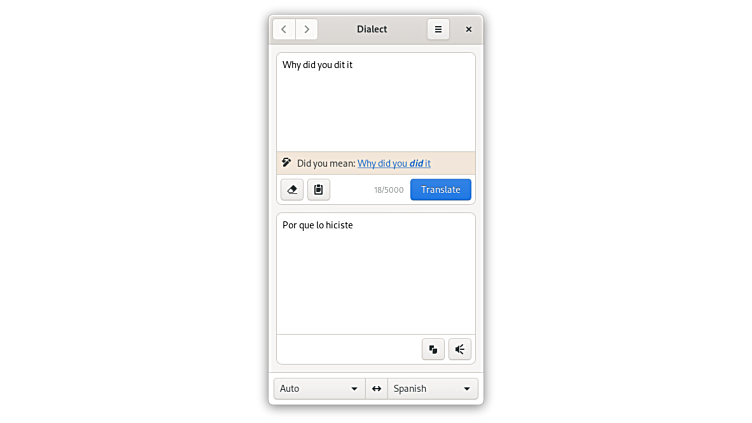
Task: Click the arrow beside Spanish
Action: [467, 388]
